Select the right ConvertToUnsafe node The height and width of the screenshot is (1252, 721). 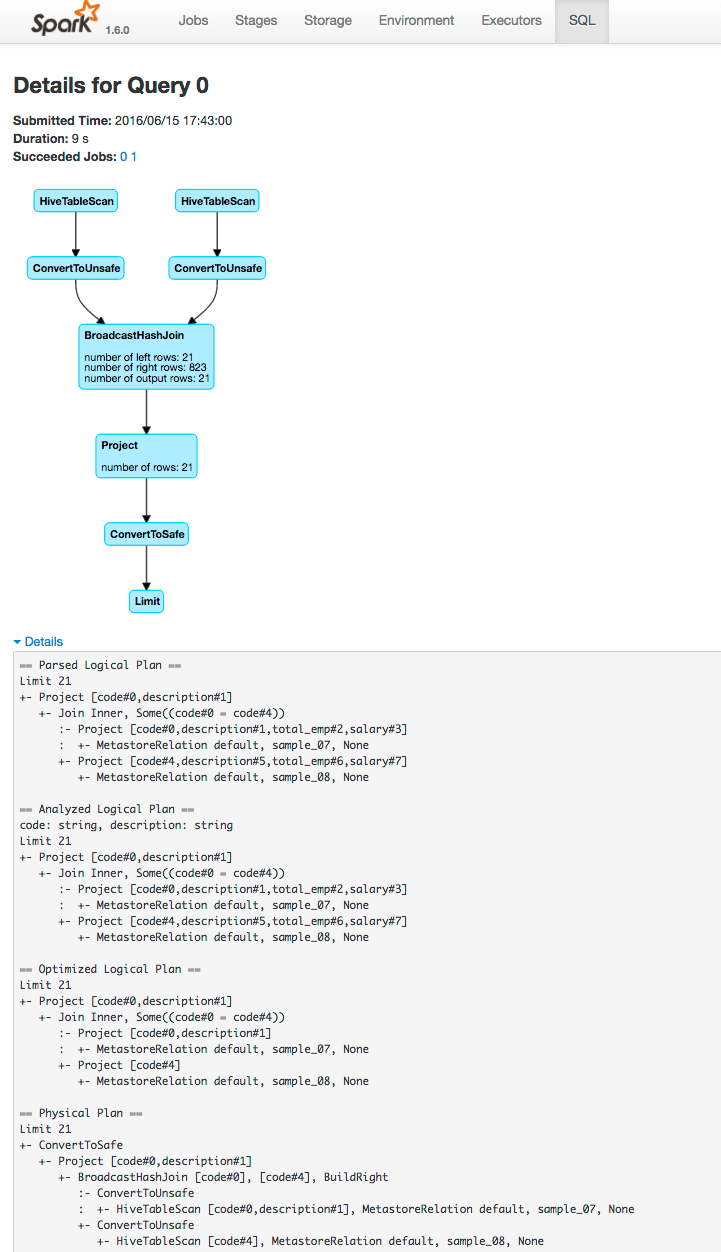point(217,268)
